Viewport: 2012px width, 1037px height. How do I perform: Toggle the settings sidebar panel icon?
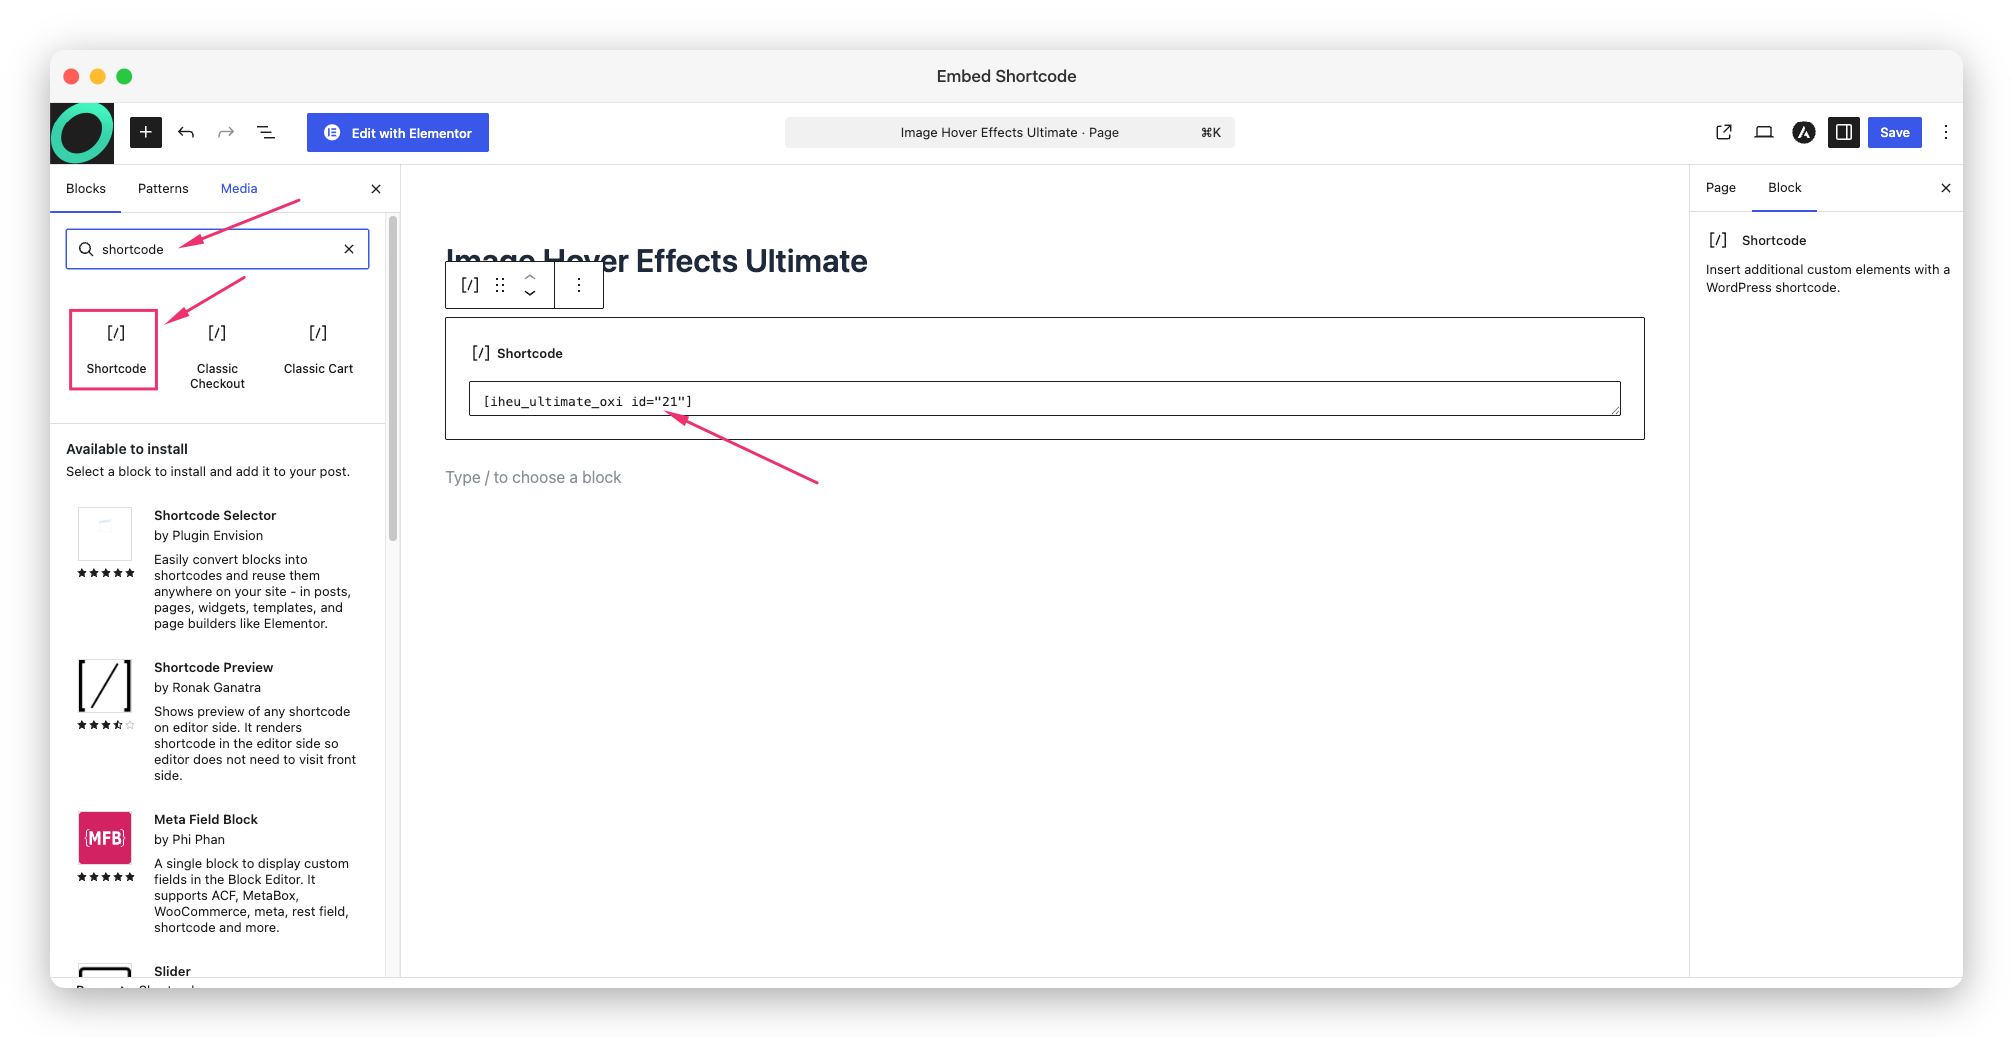pos(1844,132)
